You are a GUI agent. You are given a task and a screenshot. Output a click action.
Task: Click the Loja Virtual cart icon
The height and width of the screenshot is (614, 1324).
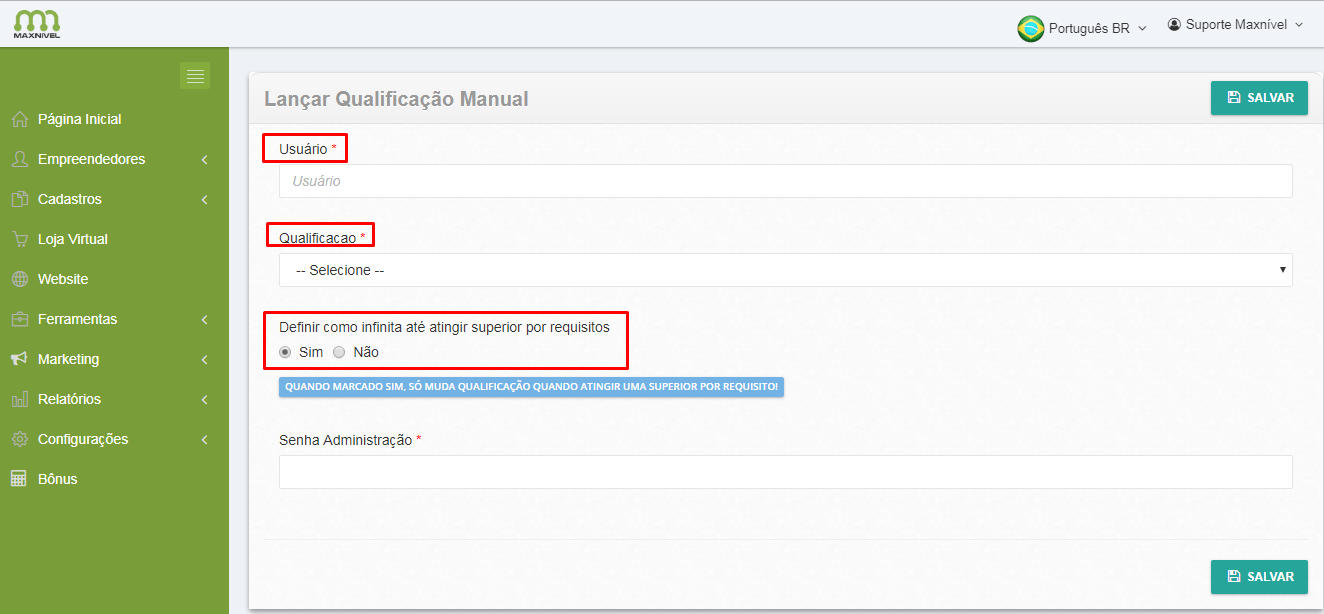[19, 240]
